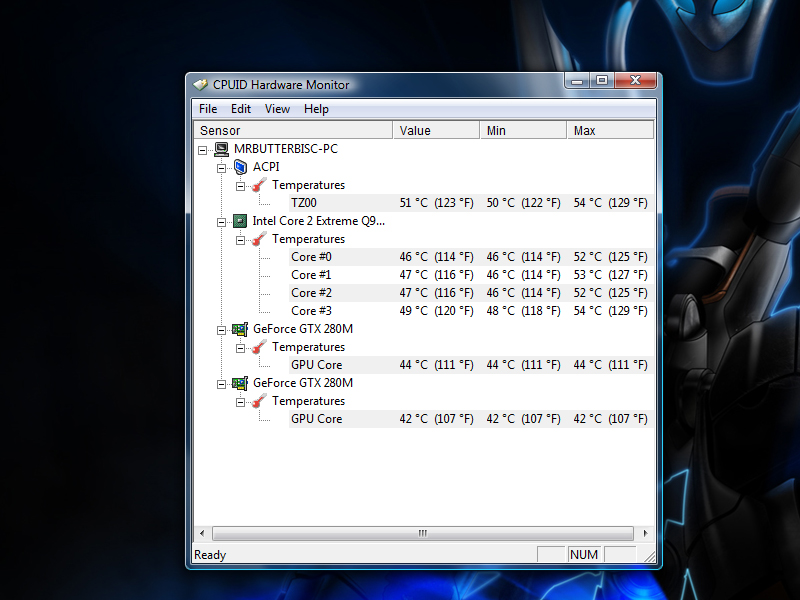
Task: Click TZ00 min value 50 °C (122 °F)
Action: coord(523,203)
